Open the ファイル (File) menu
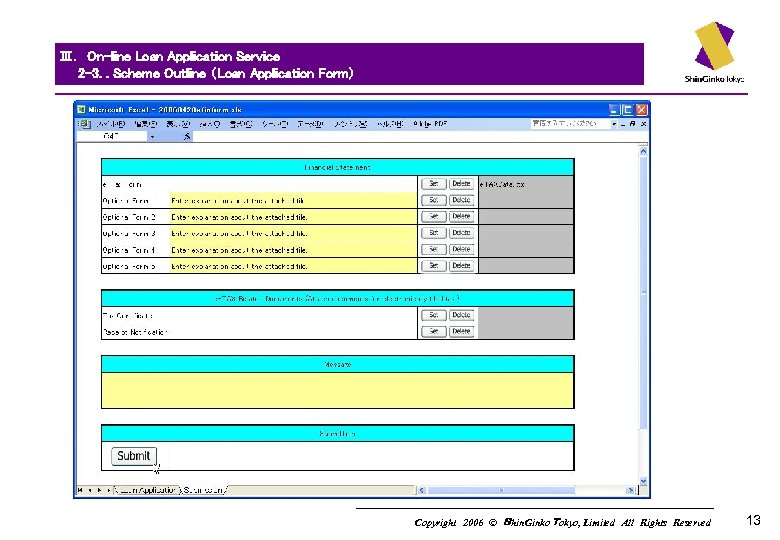Viewport: 780px width, 540px height. click(111, 124)
